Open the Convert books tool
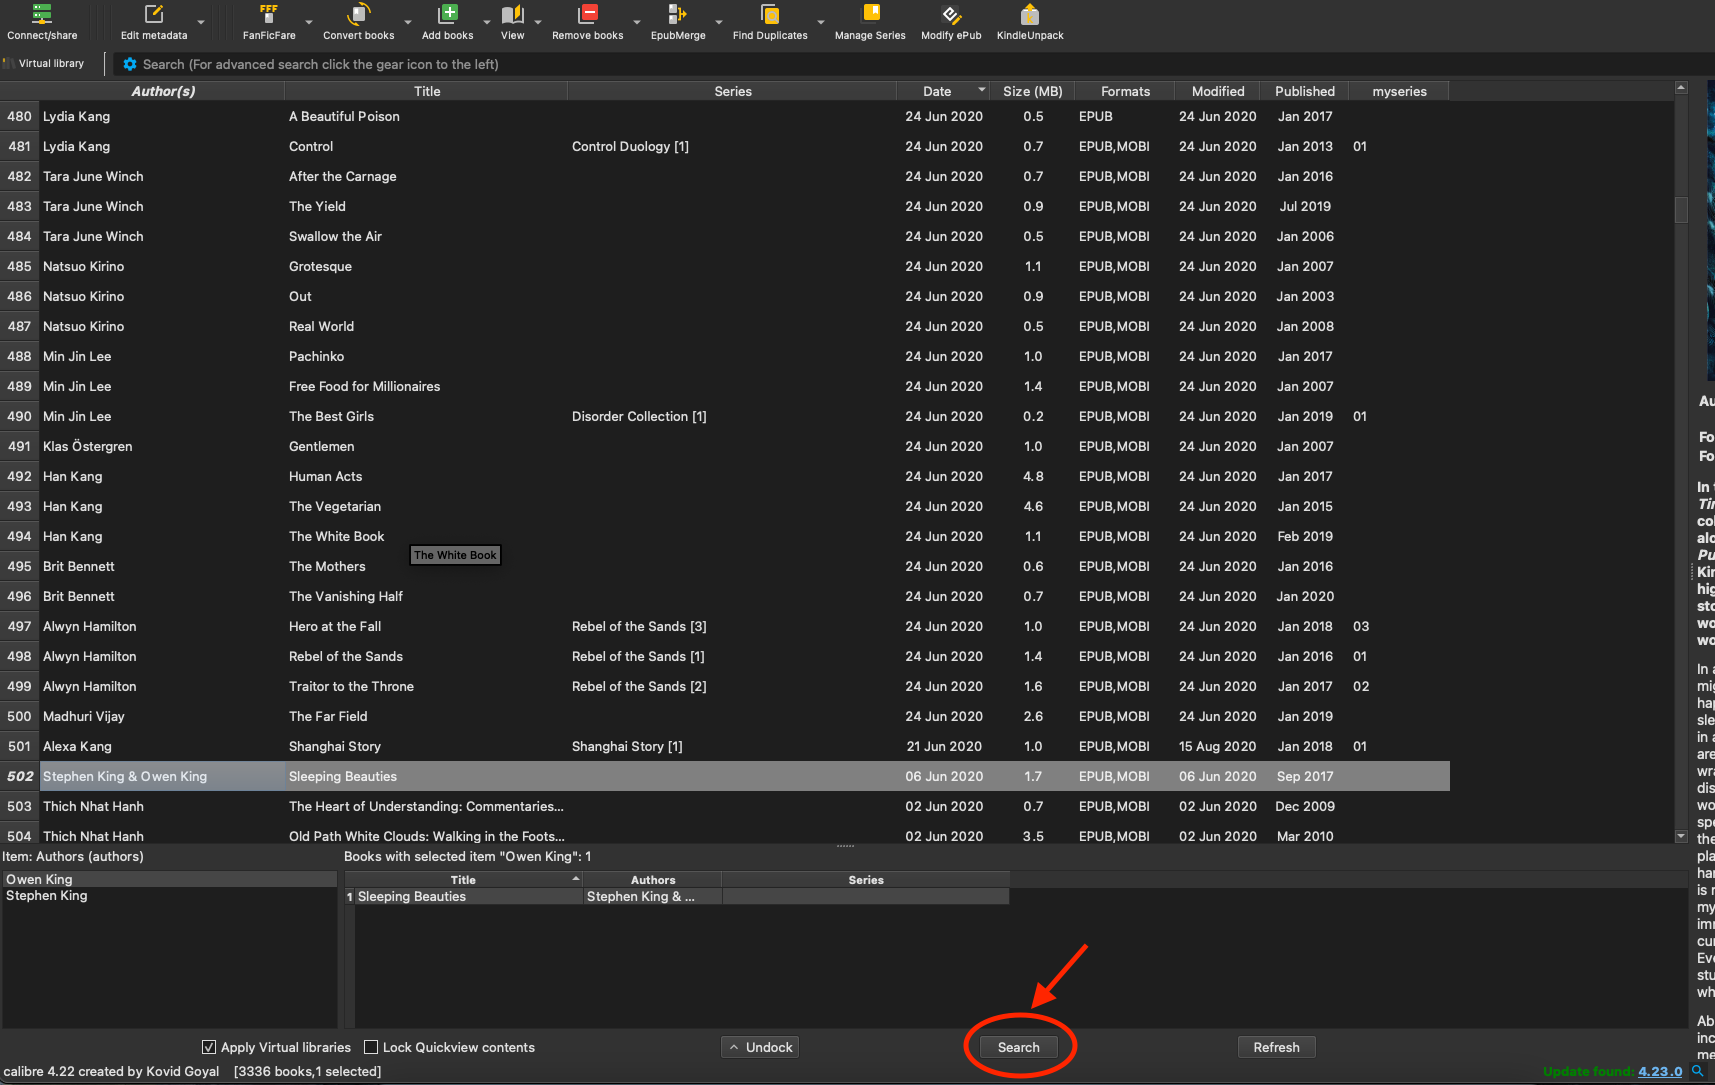 [358, 22]
